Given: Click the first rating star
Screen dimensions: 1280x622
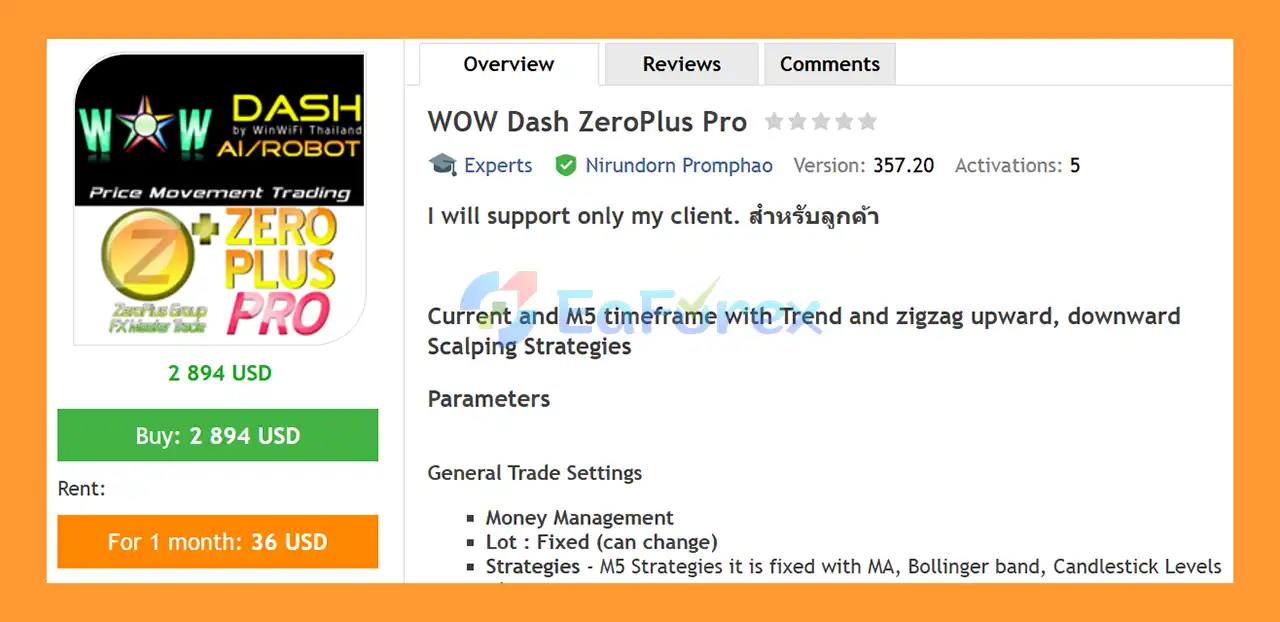Looking at the screenshot, I should tap(774, 122).
